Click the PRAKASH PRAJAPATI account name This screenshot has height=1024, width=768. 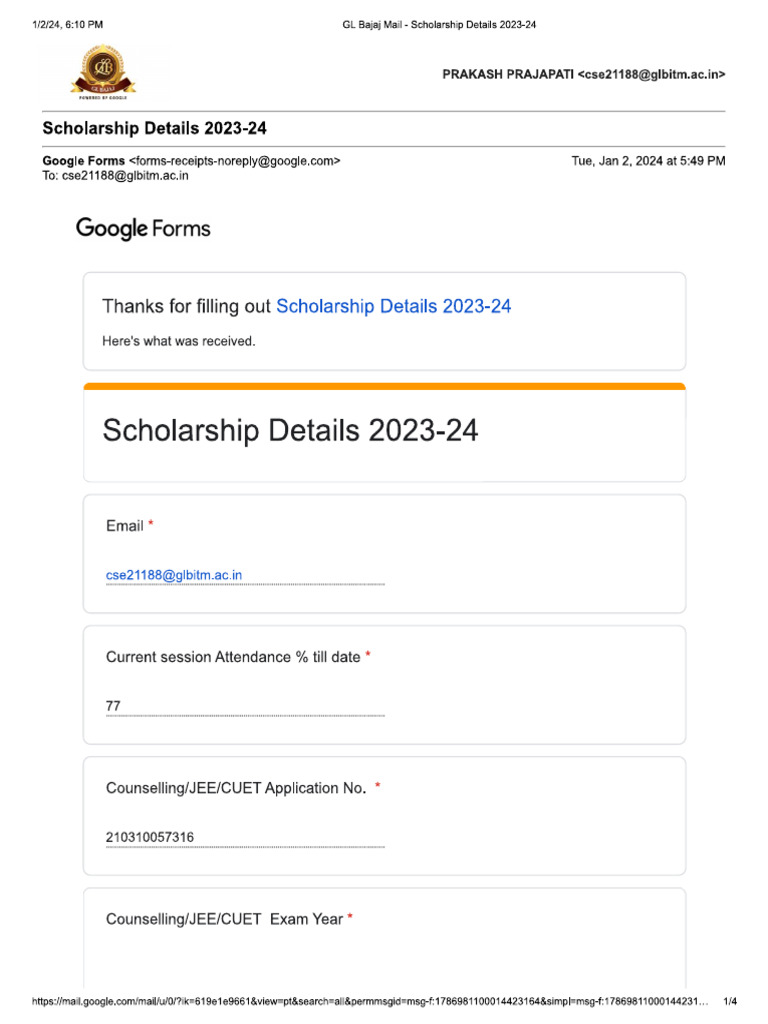click(x=508, y=74)
